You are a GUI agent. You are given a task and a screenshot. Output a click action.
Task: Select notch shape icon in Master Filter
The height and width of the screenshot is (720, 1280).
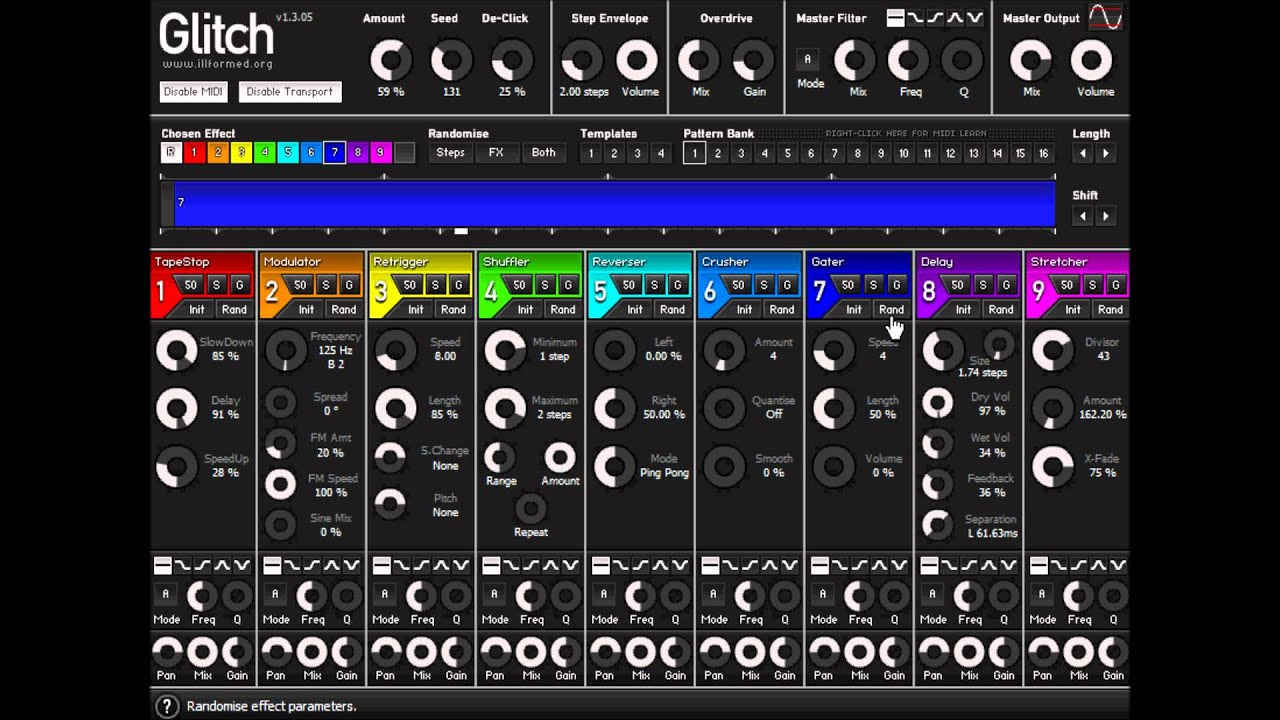pyautogui.click(x=975, y=18)
